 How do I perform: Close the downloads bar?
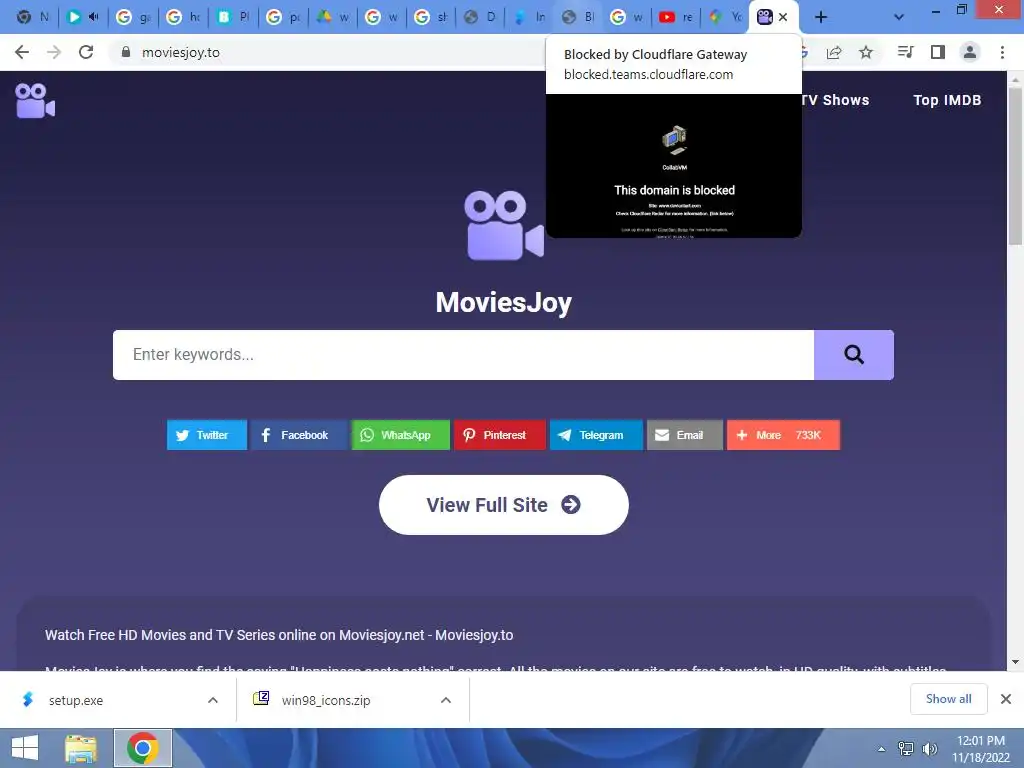(x=1006, y=699)
